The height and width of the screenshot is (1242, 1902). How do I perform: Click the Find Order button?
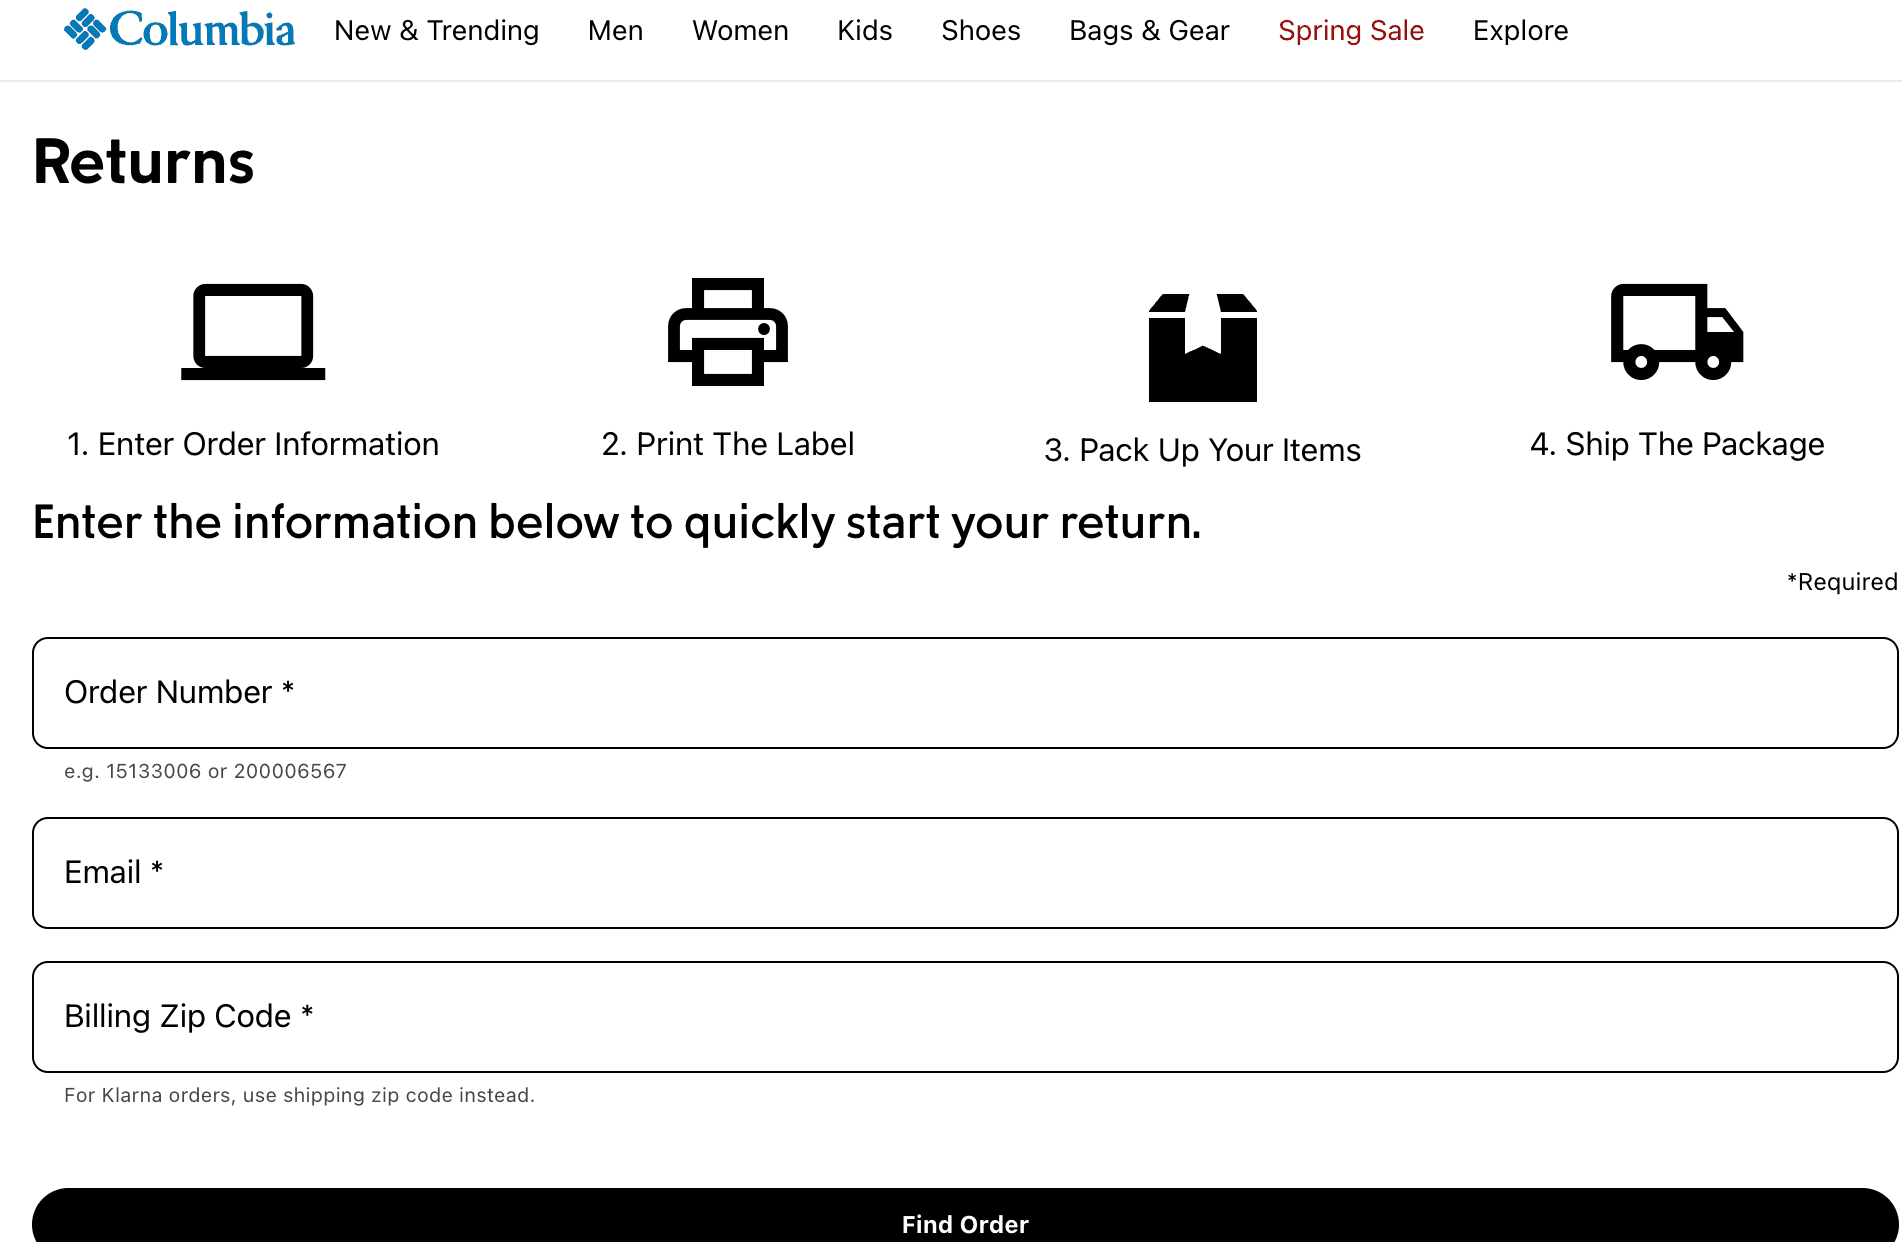point(964,1223)
